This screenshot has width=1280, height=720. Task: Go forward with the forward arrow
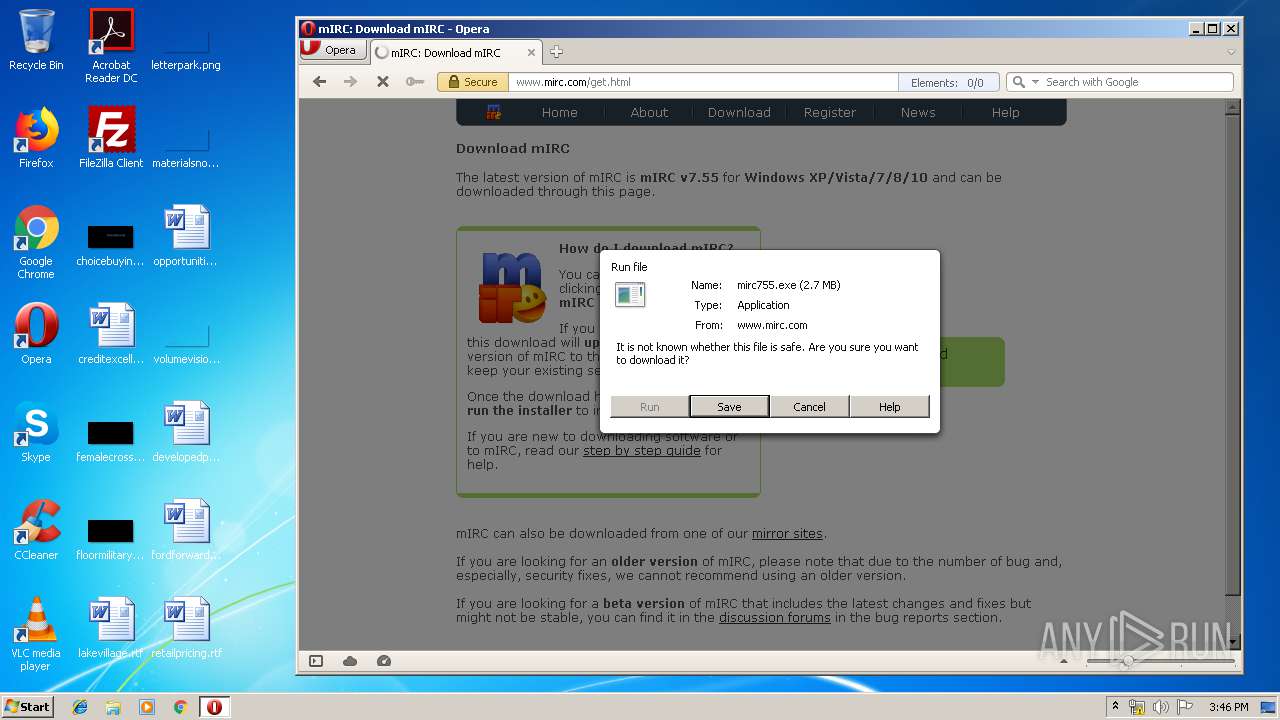(350, 82)
